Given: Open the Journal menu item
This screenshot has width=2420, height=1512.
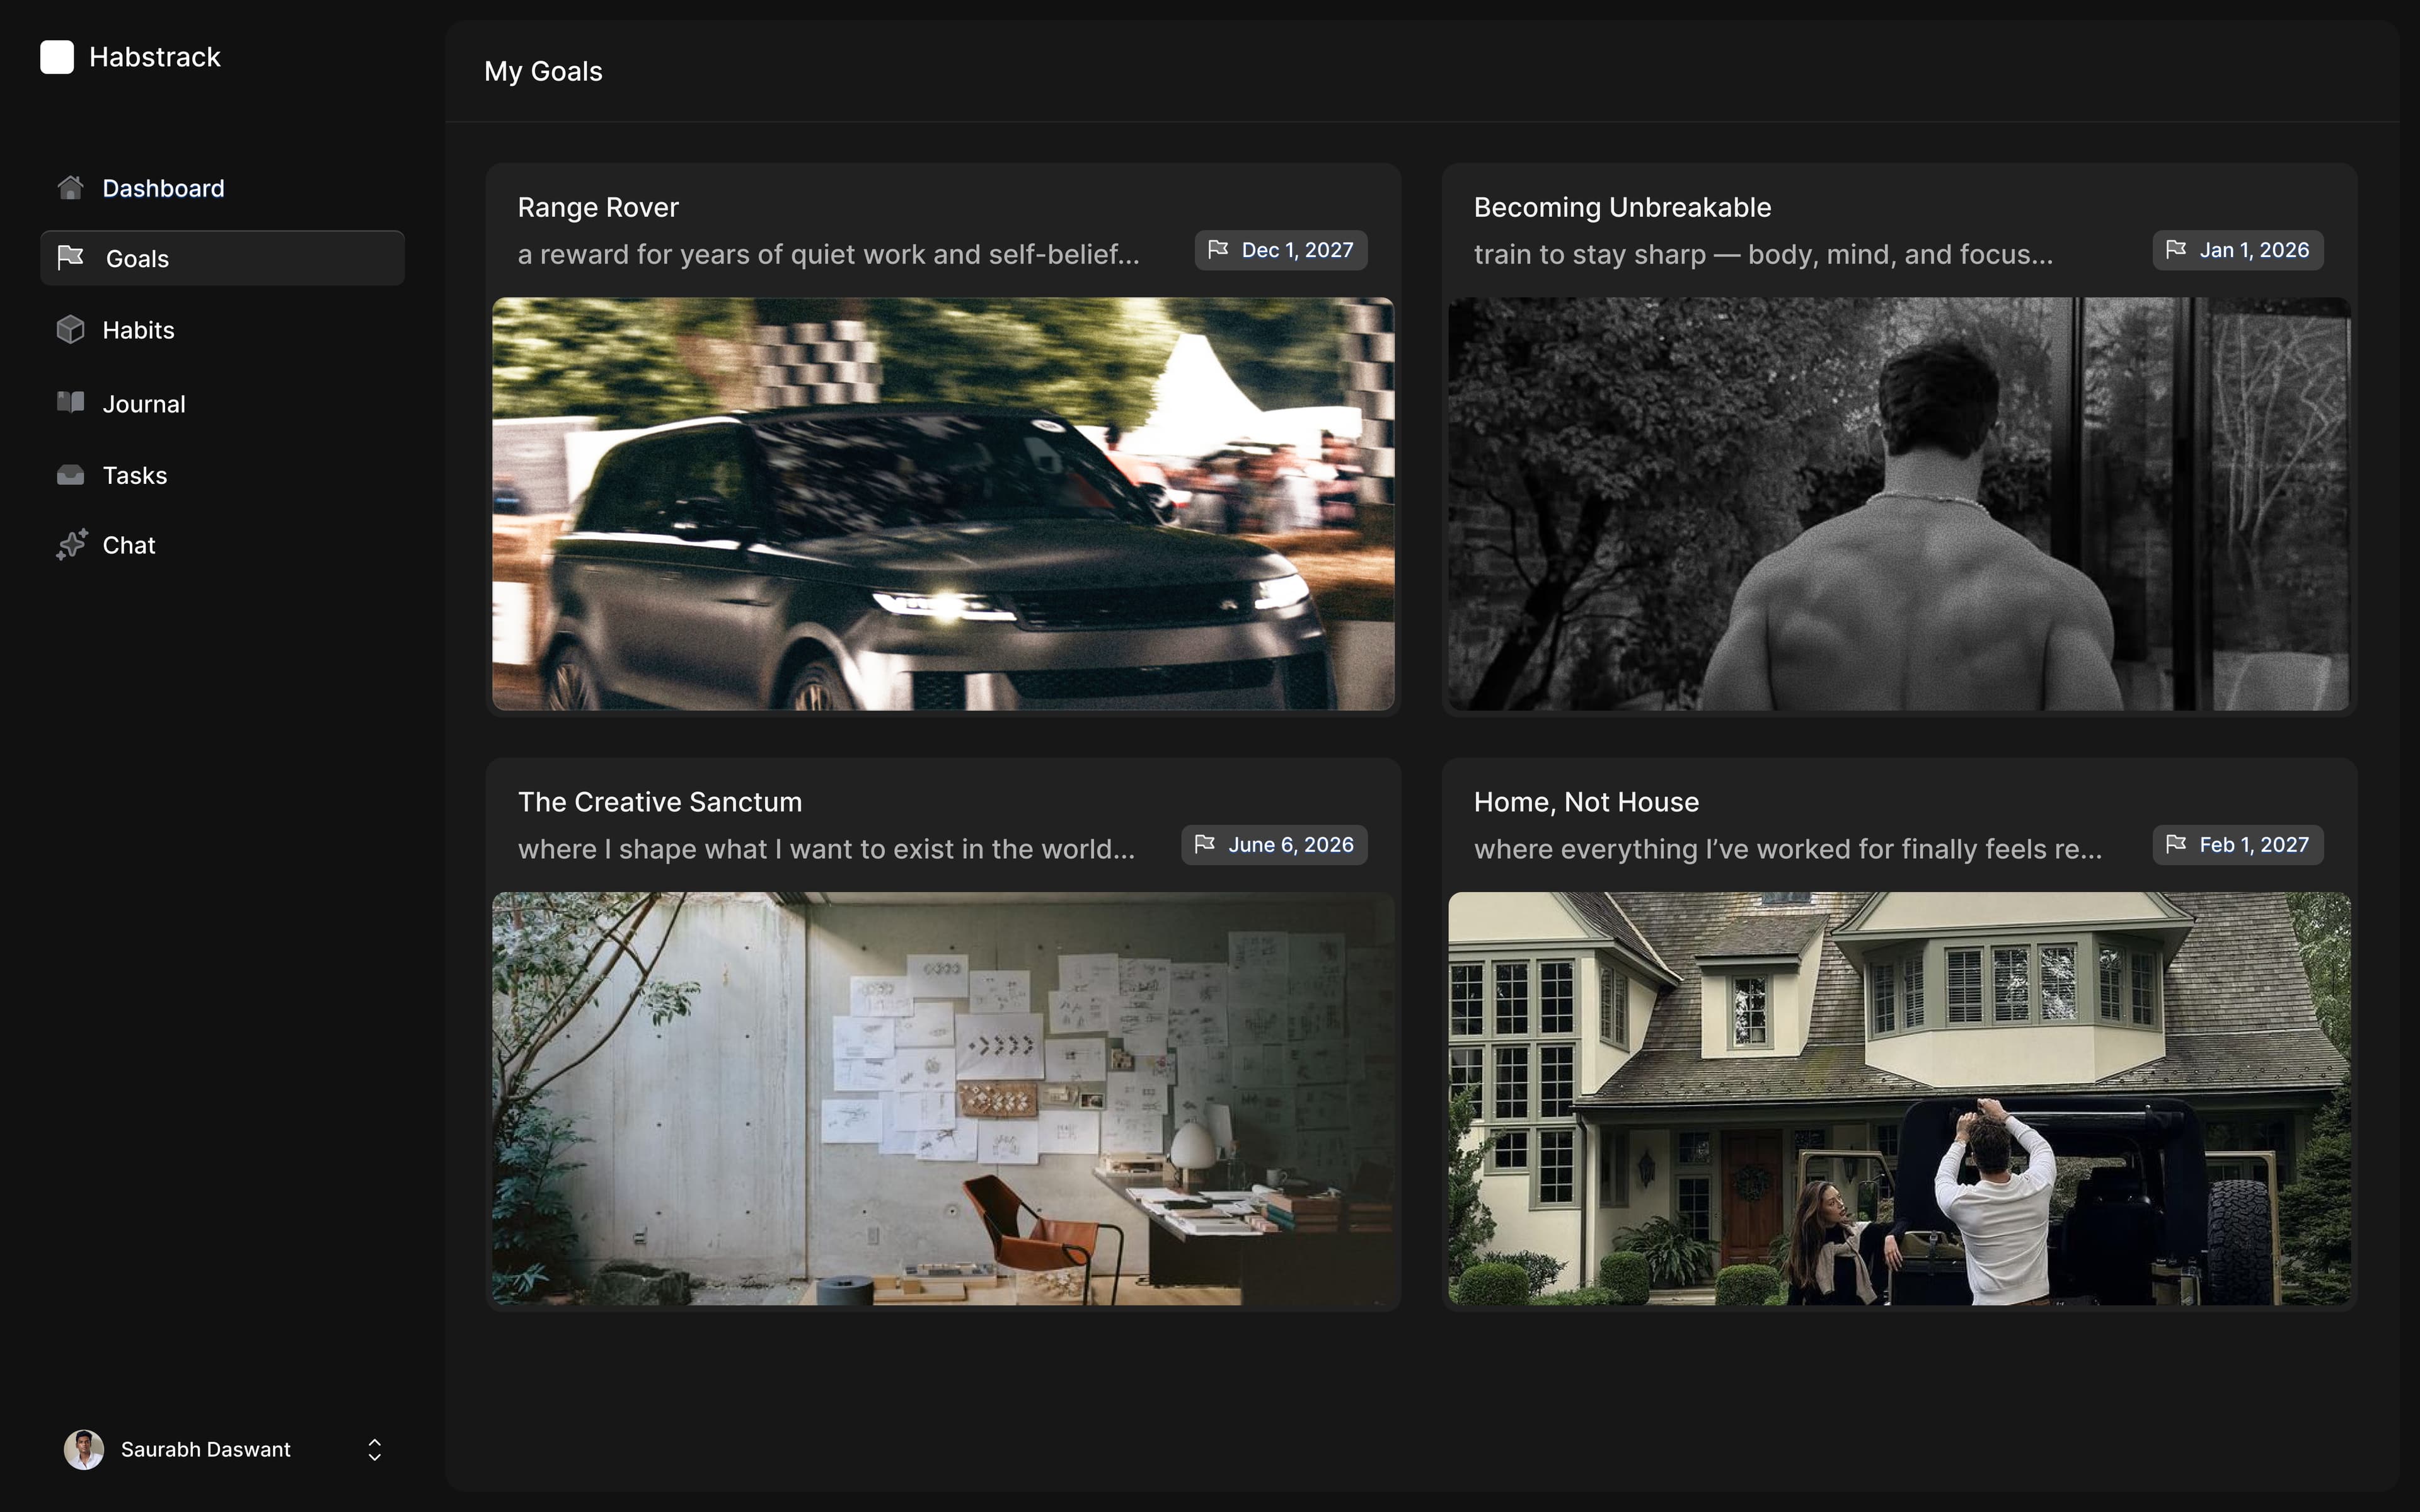Looking at the screenshot, I should (x=144, y=404).
